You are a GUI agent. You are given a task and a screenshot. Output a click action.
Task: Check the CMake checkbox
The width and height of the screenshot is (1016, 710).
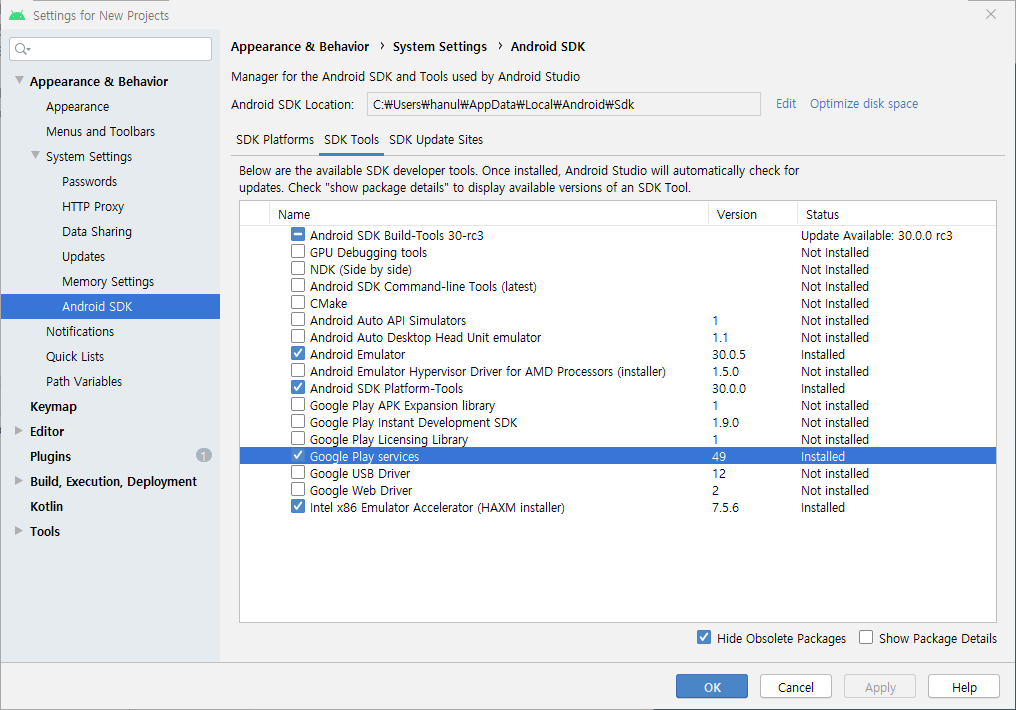coord(297,303)
